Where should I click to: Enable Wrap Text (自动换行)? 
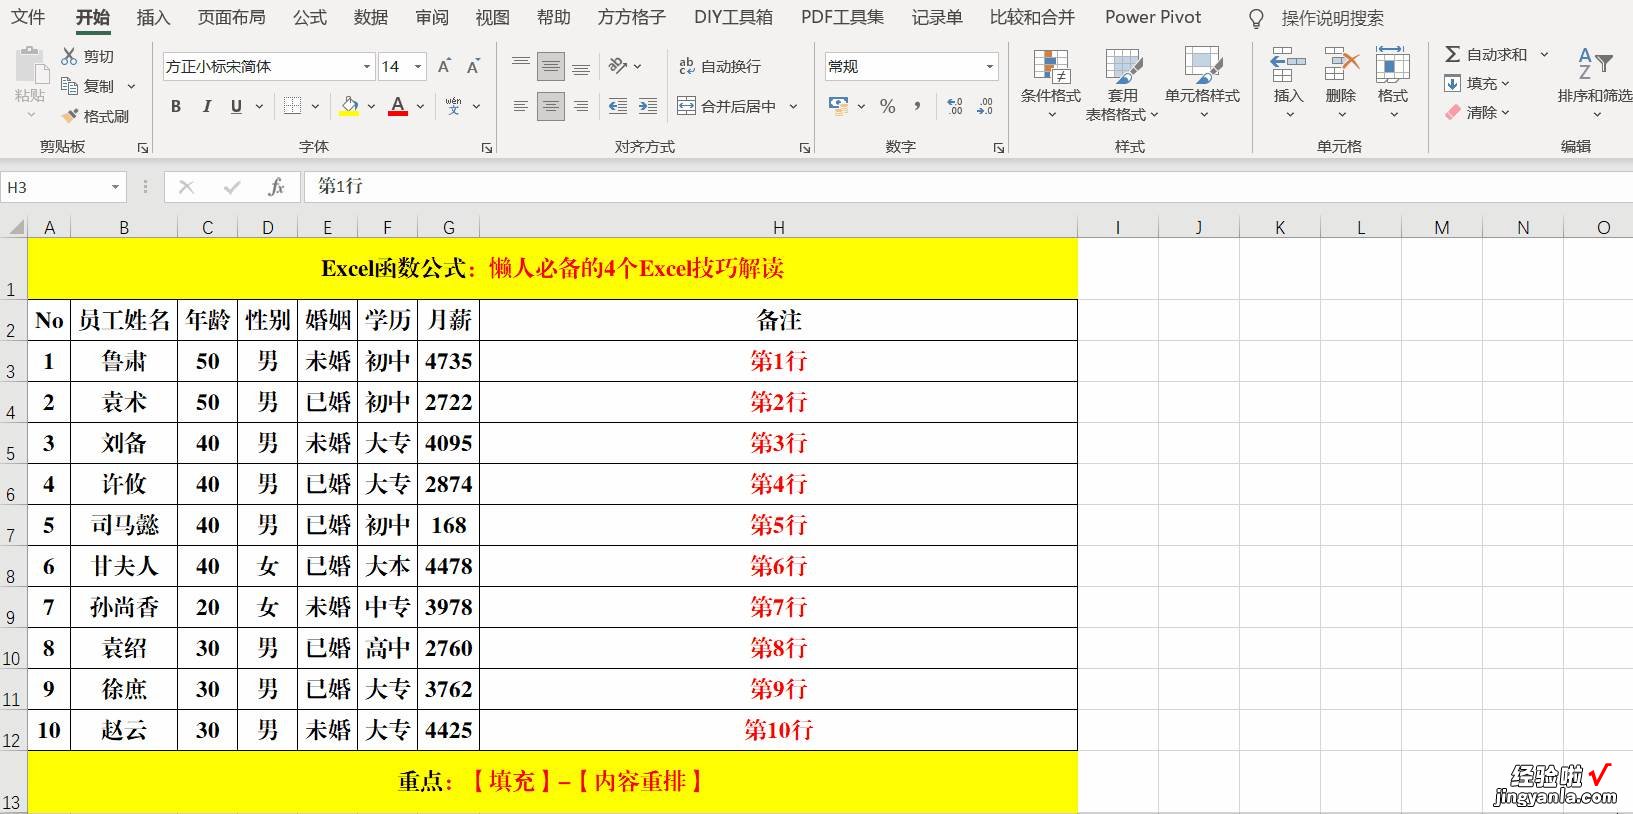(719, 66)
